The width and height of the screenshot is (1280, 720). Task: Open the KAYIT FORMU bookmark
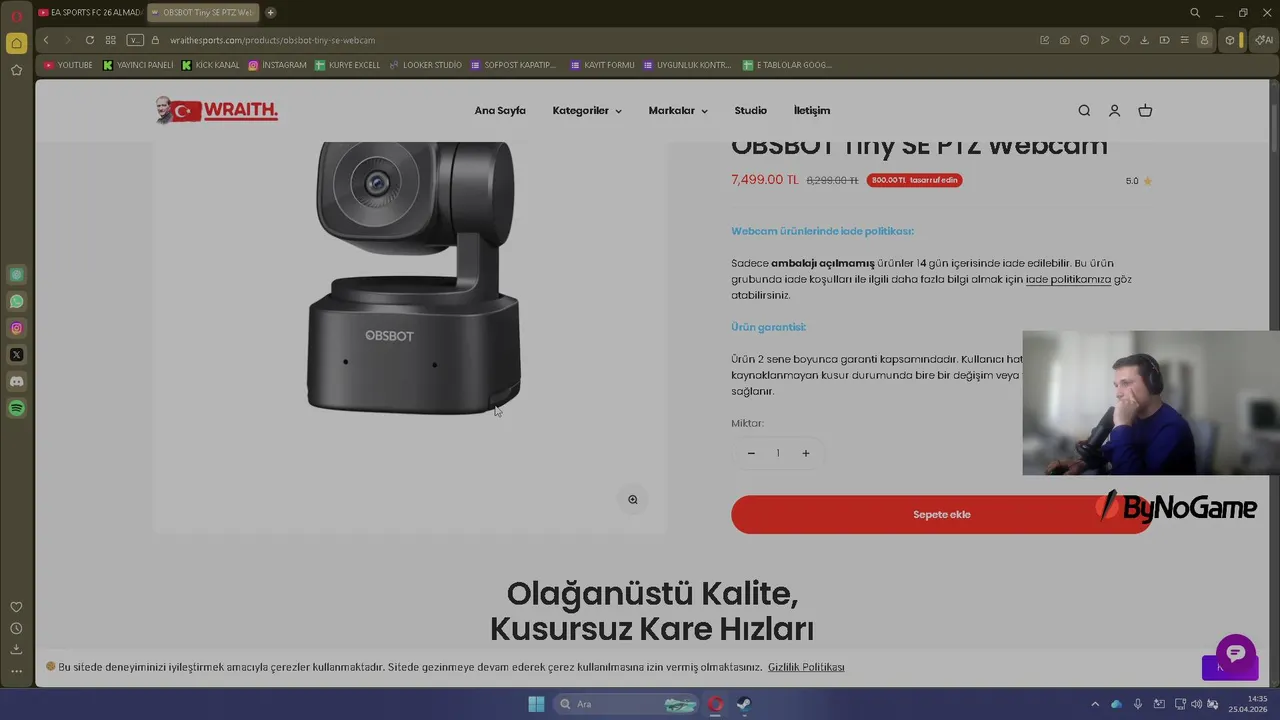(x=603, y=65)
